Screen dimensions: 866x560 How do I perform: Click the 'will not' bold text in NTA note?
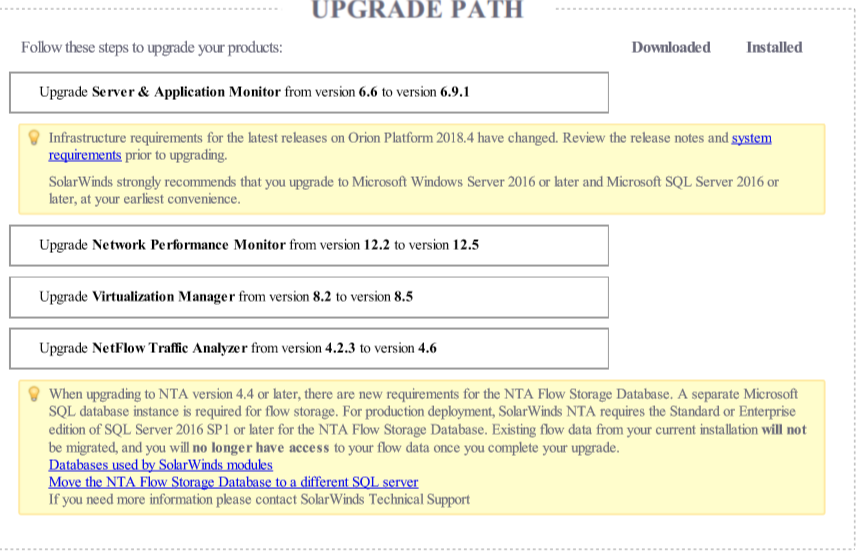784,430
